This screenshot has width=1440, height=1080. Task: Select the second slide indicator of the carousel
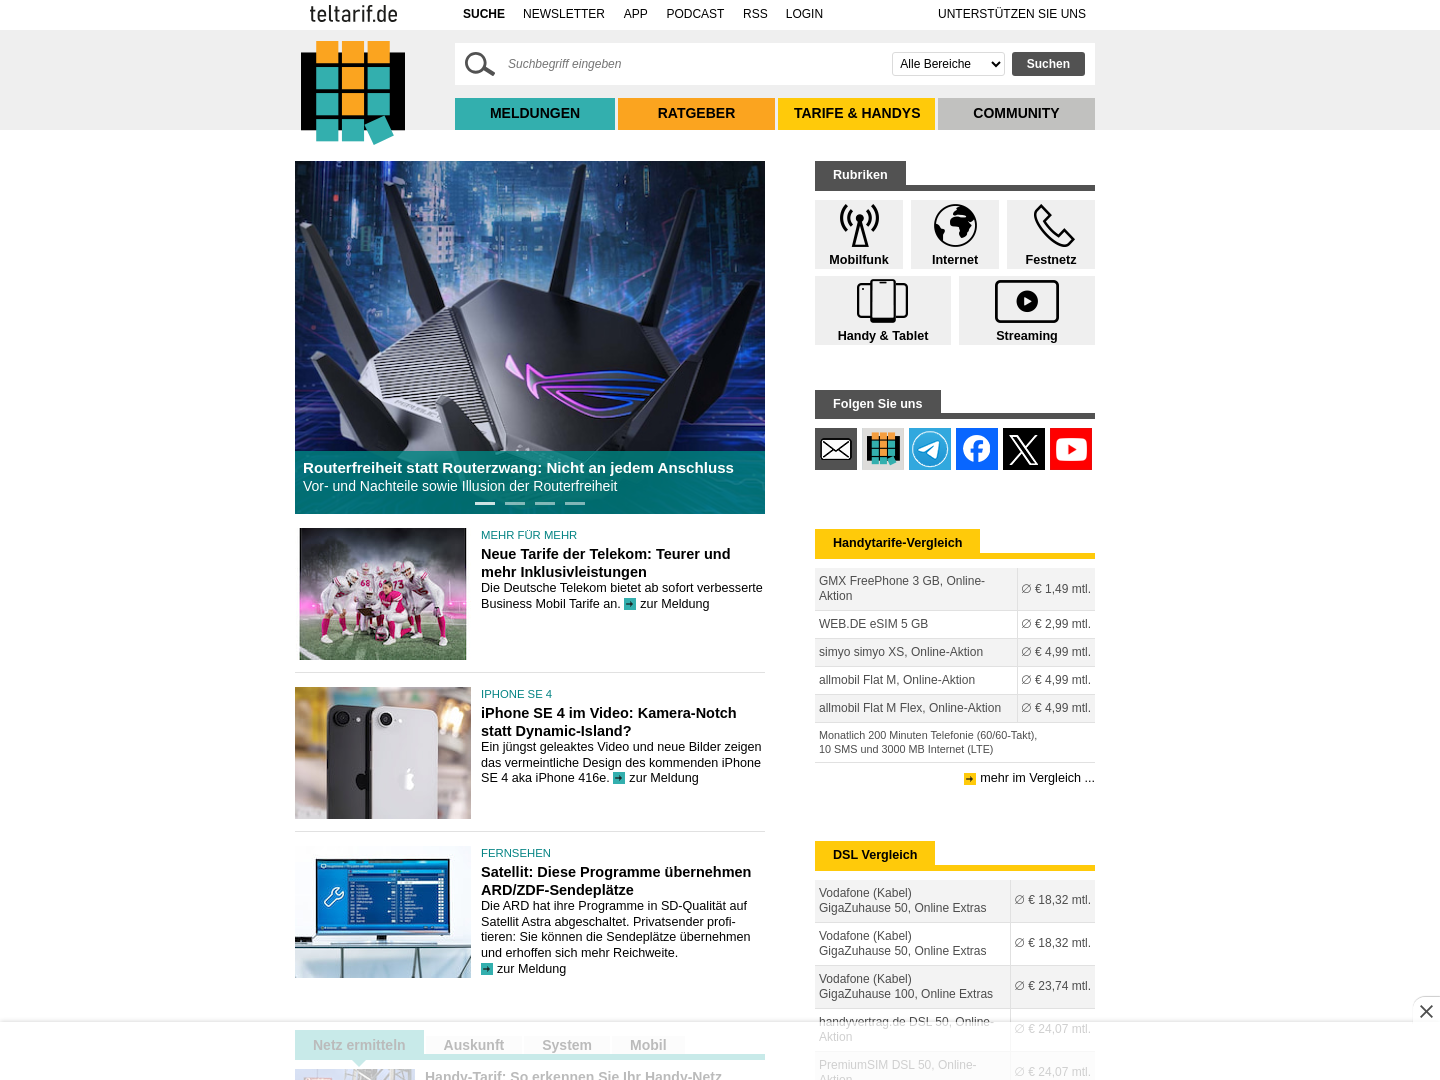[515, 503]
